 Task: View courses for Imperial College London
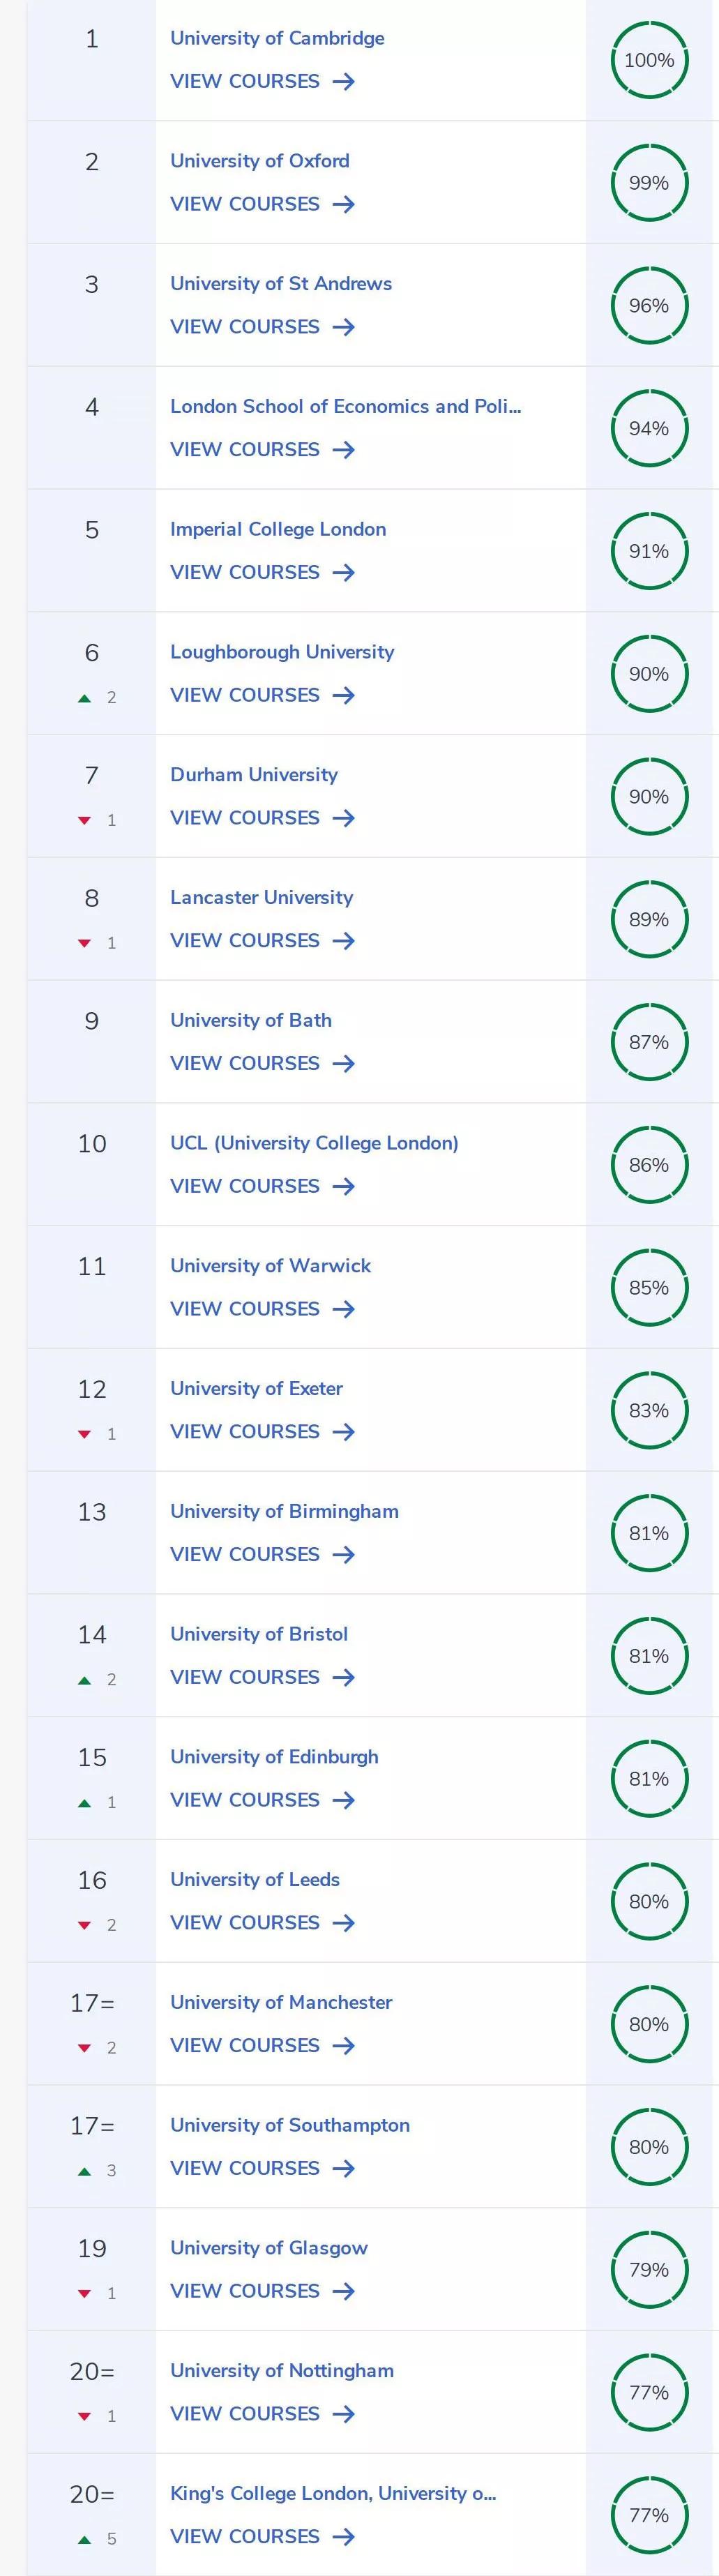pyautogui.click(x=245, y=572)
